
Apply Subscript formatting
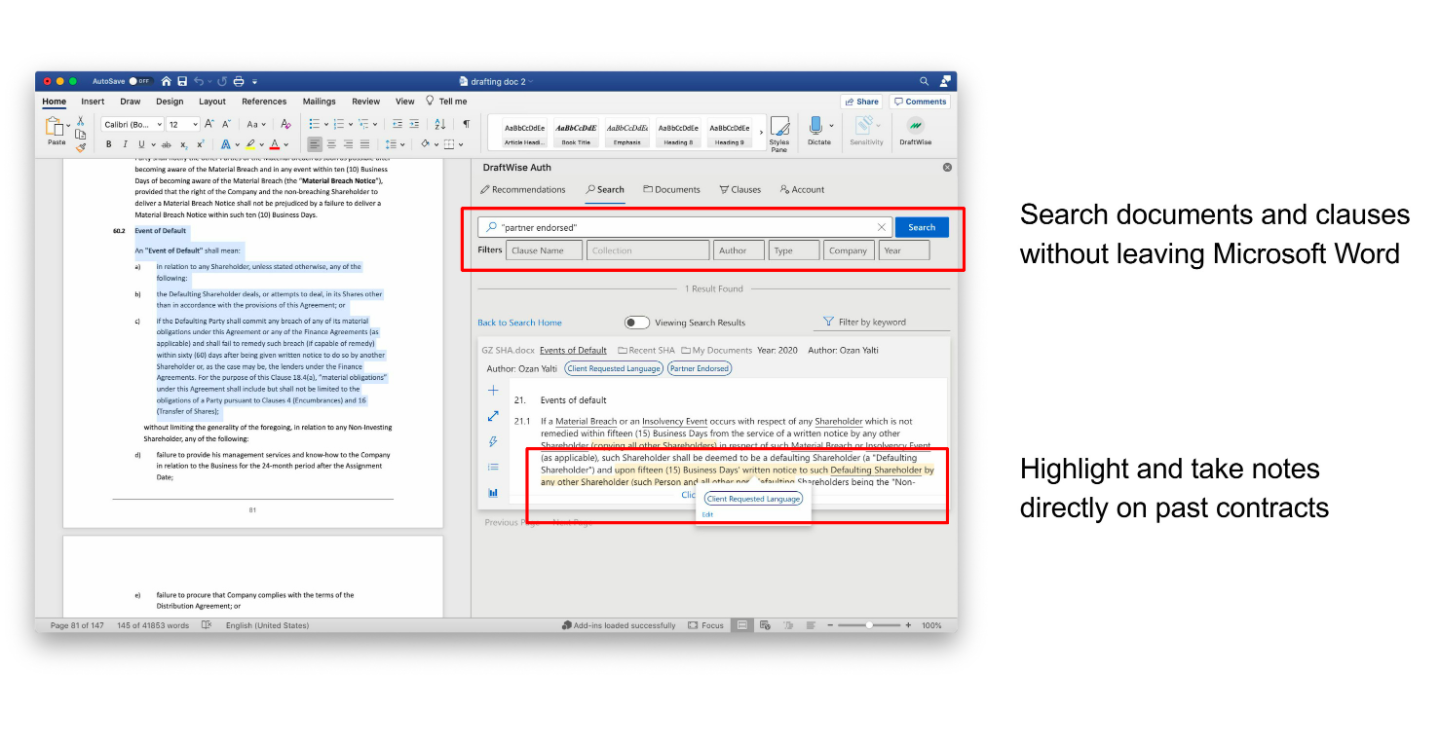pyautogui.click(x=183, y=144)
